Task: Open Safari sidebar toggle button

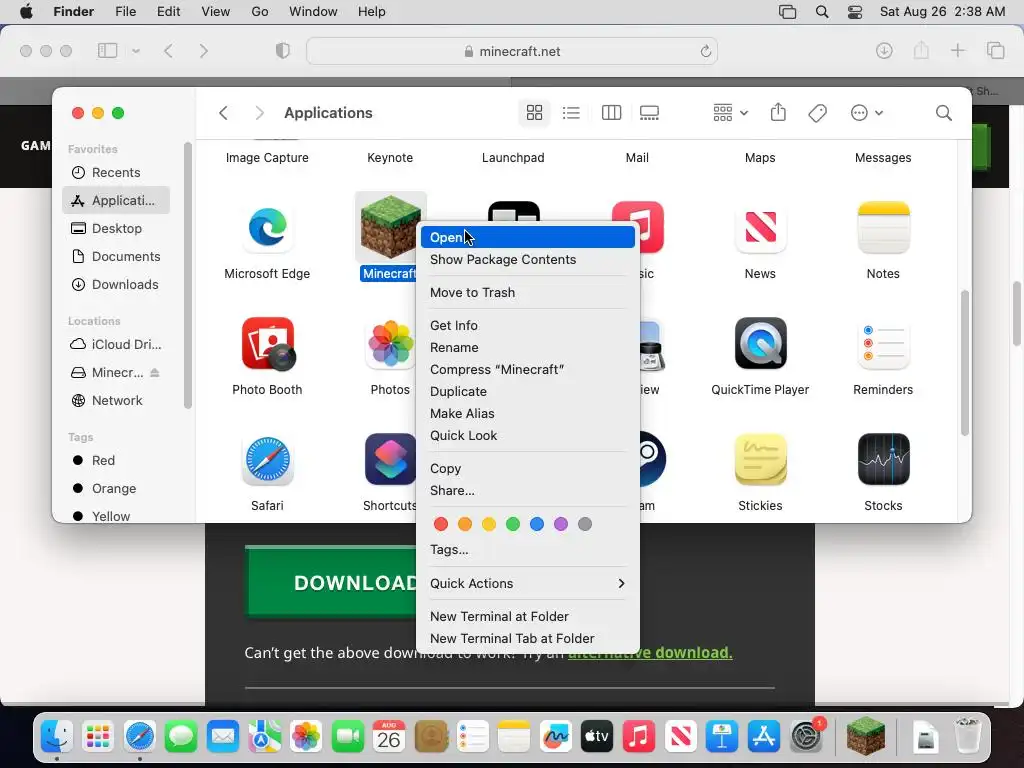Action: [107, 50]
